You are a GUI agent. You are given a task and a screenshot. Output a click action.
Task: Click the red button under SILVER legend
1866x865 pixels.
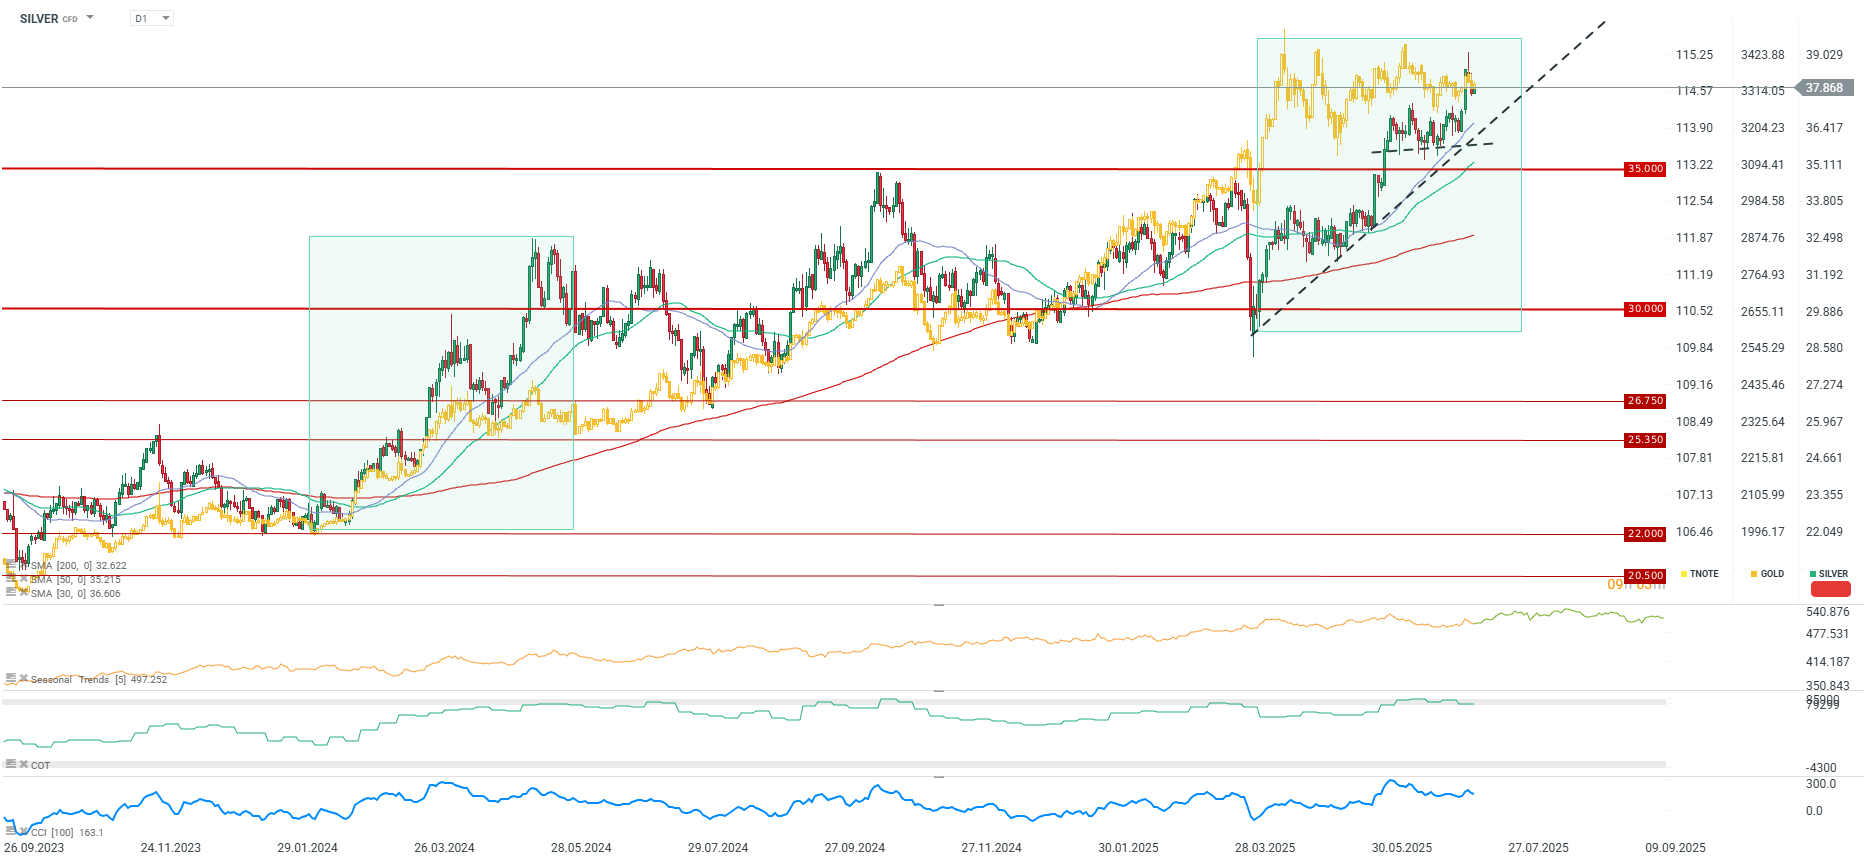tap(1831, 589)
